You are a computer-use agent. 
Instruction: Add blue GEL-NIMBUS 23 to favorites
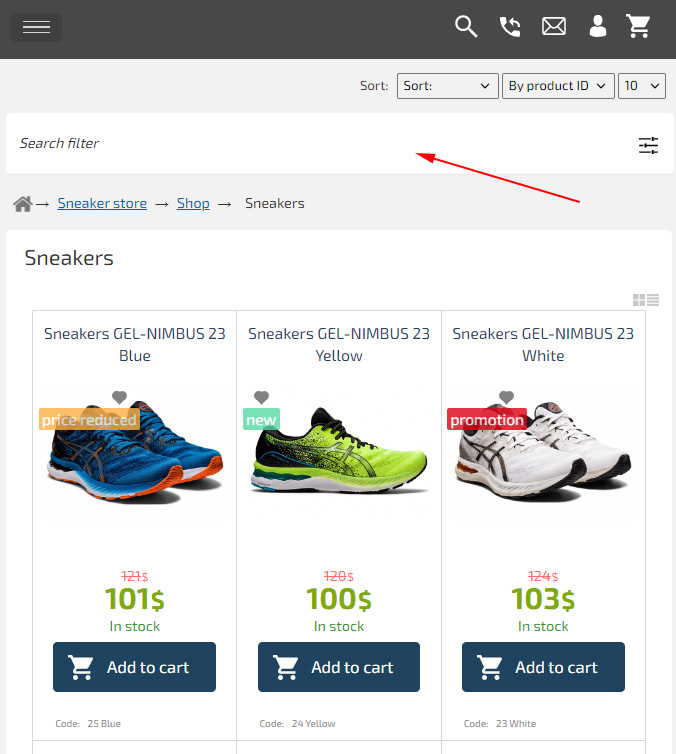tap(119, 397)
